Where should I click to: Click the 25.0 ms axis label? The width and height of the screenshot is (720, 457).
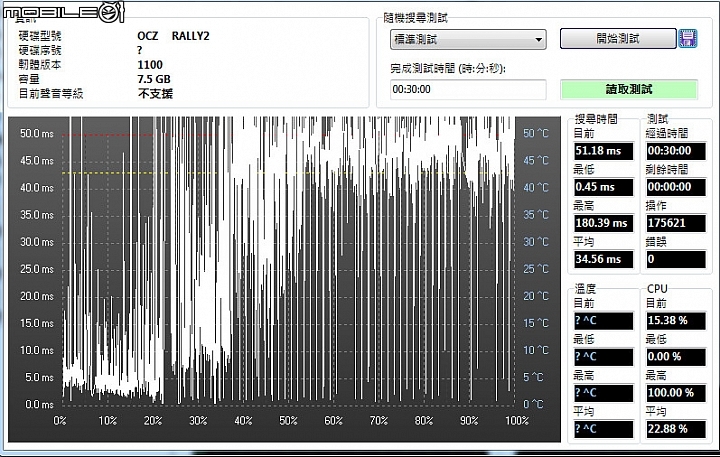point(37,269)
